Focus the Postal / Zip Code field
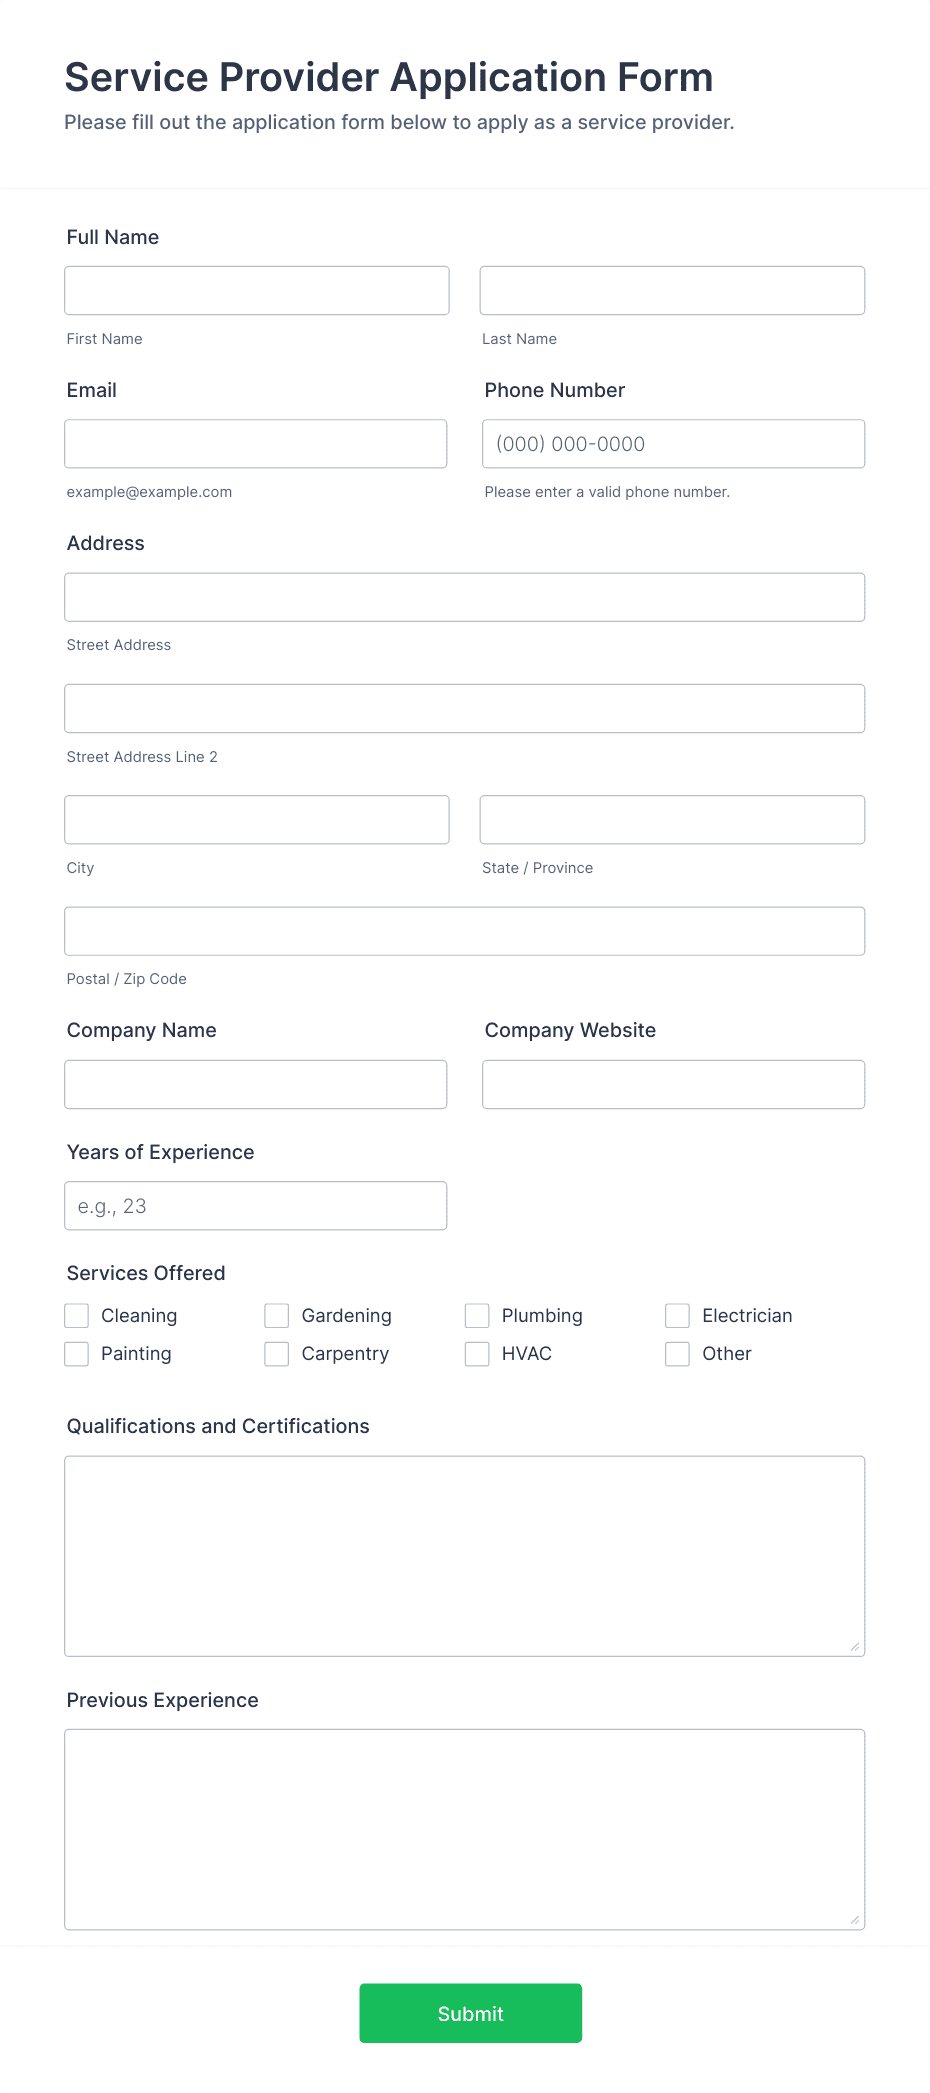930x2093 pixels. 465,930
